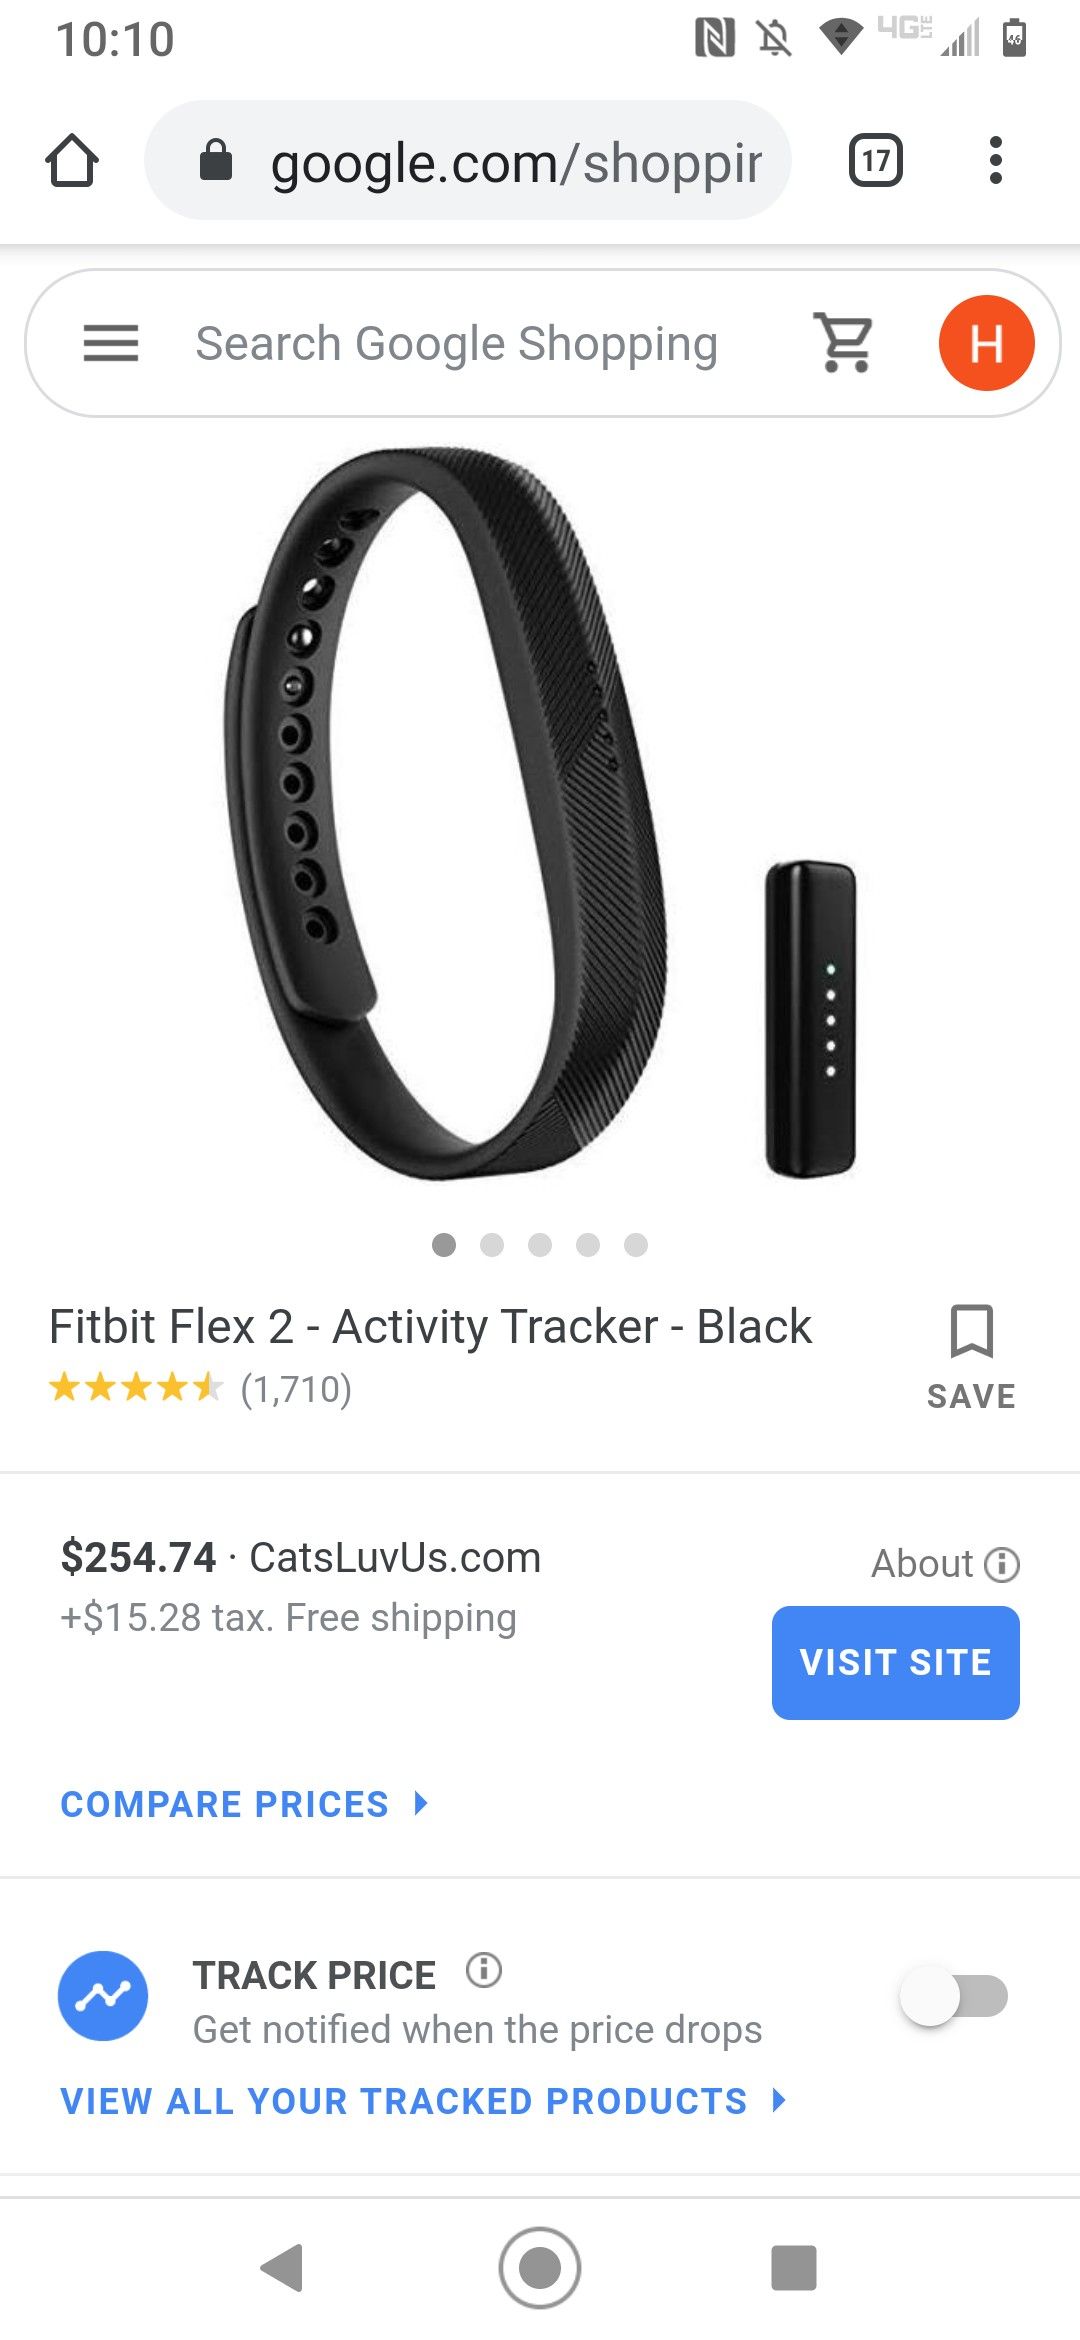Open the tab switcher showing 17 tabs
1080x2340 pixels.
876,160
